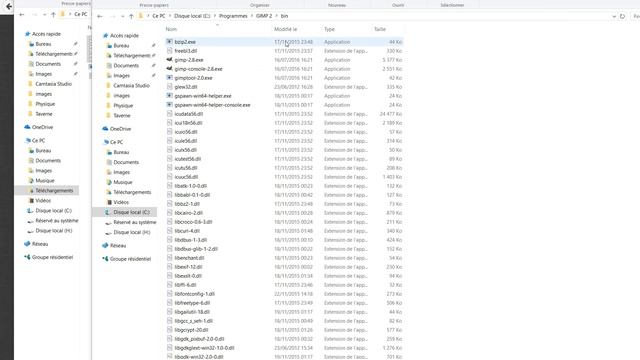Click the up arrow in the back window toolbar

point(53,14)
